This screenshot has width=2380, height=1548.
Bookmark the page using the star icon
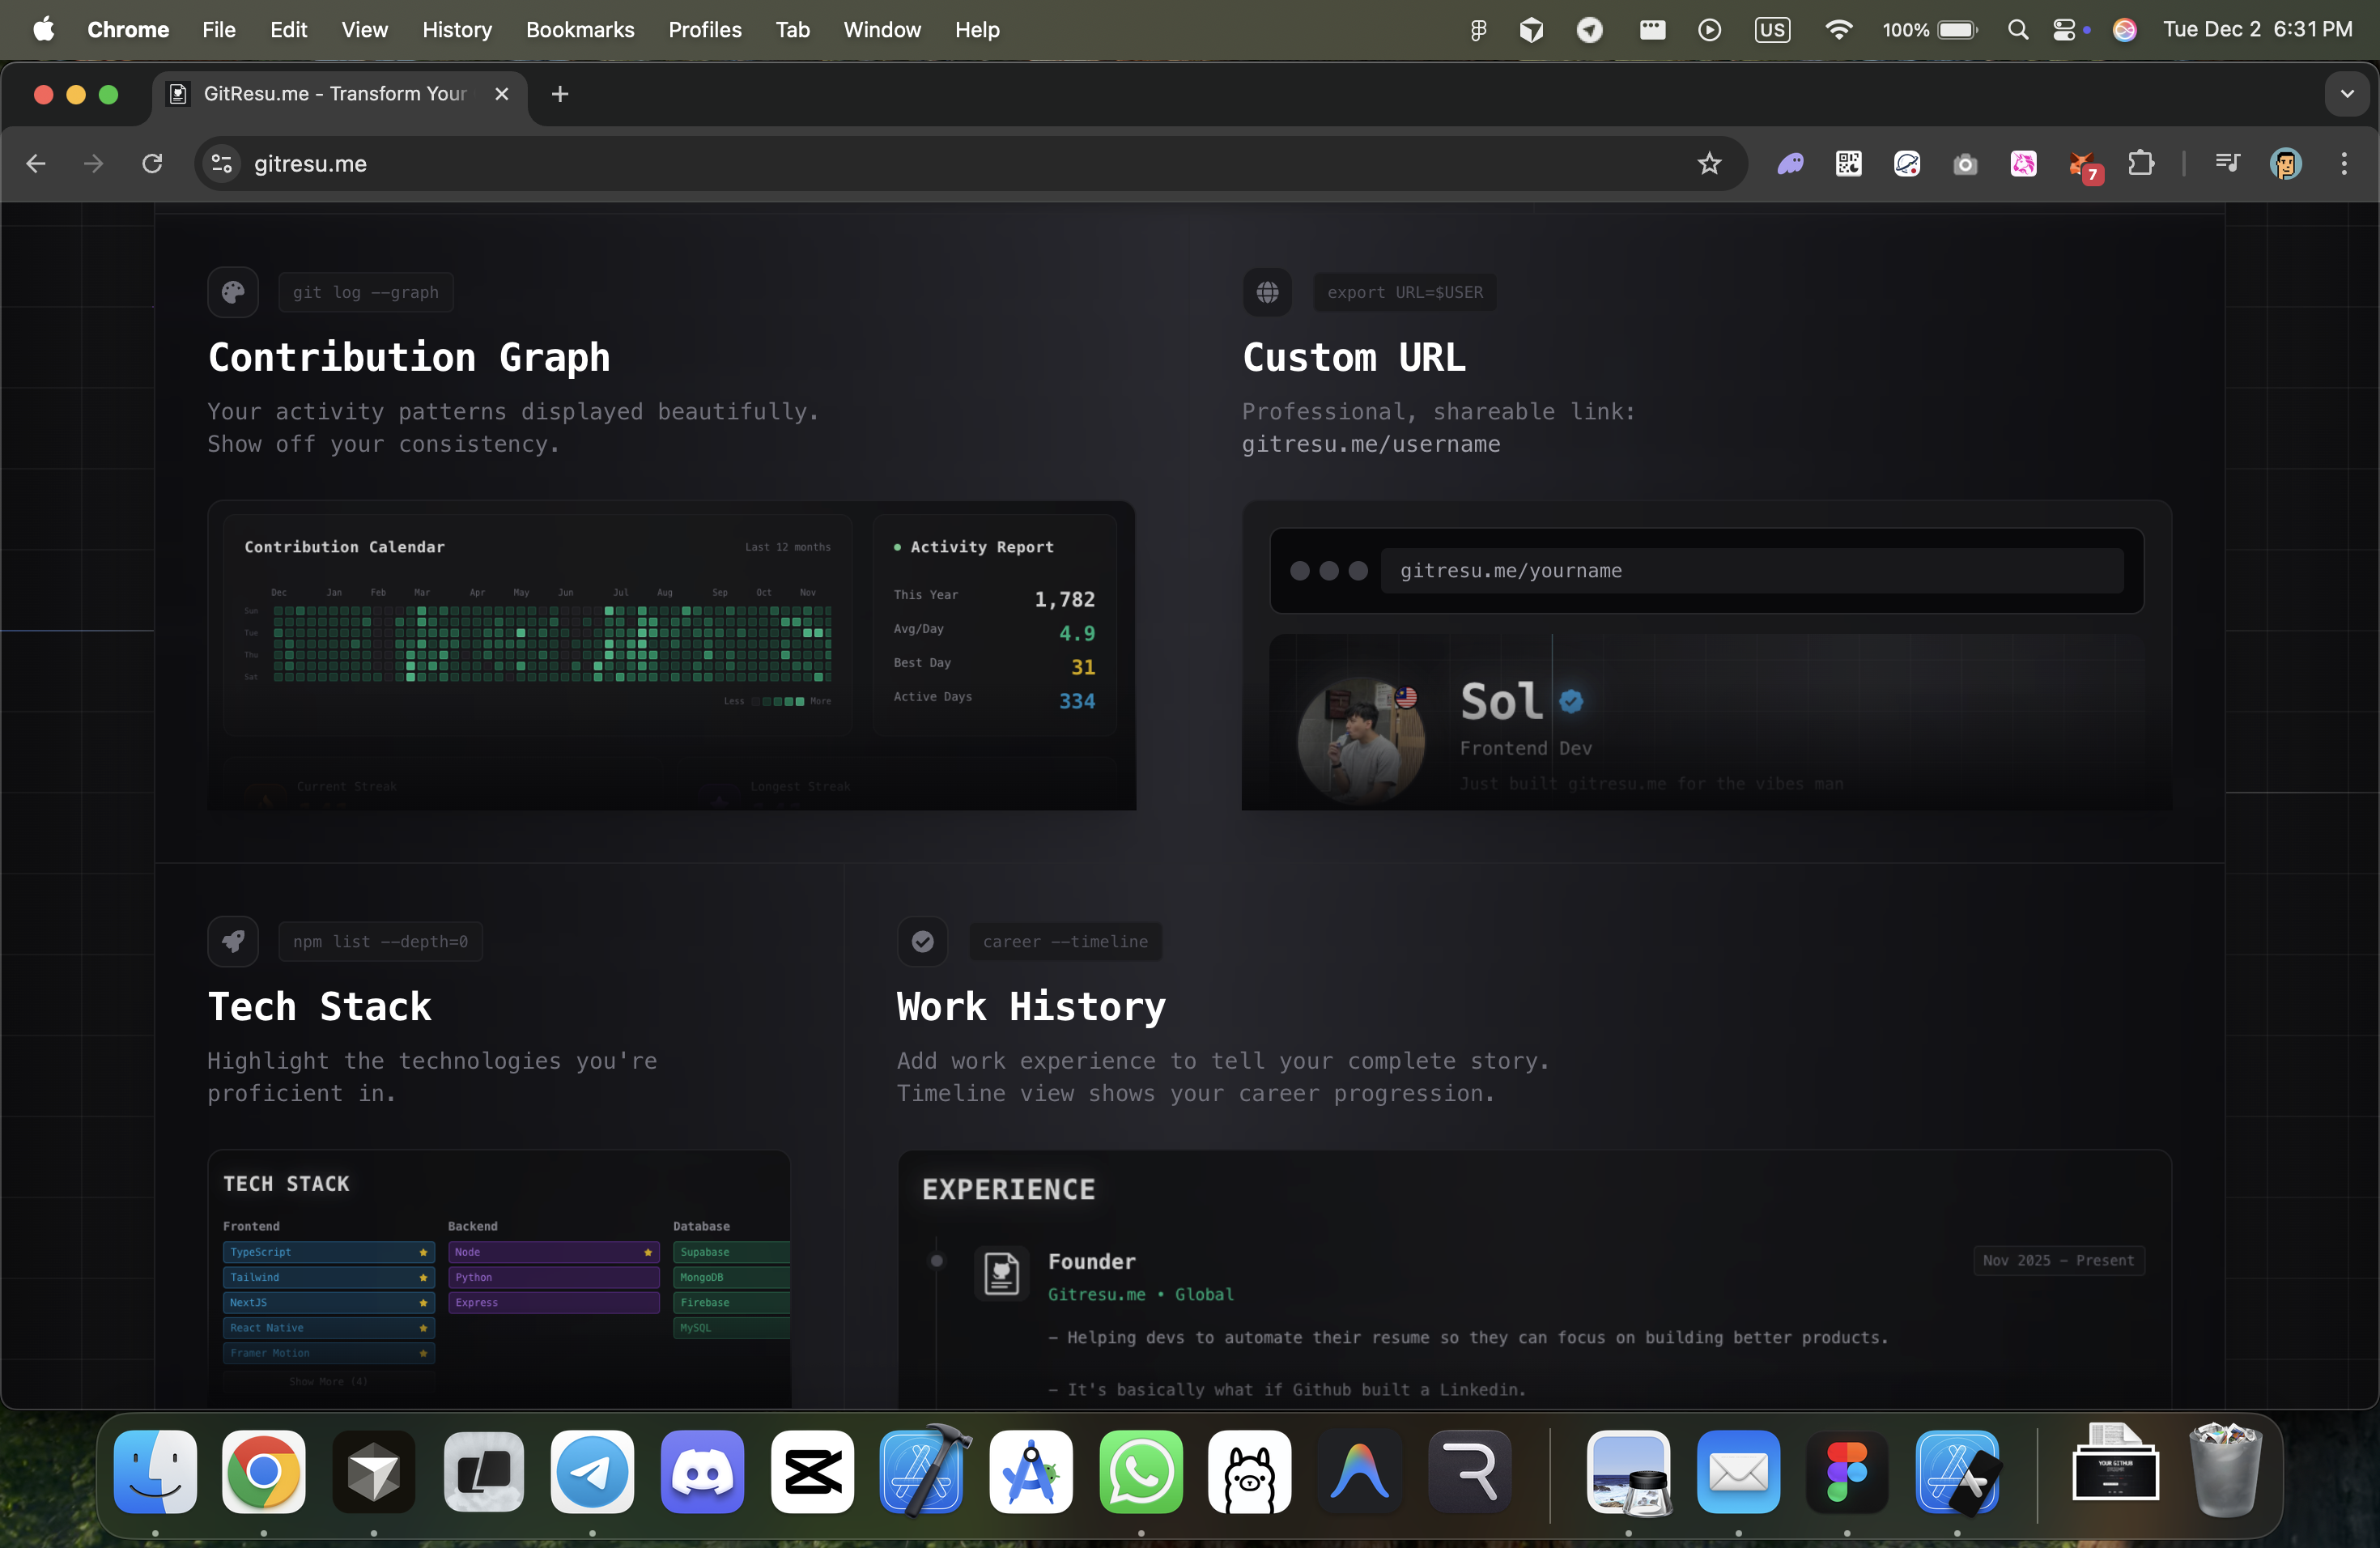[x=1709, y=164]
